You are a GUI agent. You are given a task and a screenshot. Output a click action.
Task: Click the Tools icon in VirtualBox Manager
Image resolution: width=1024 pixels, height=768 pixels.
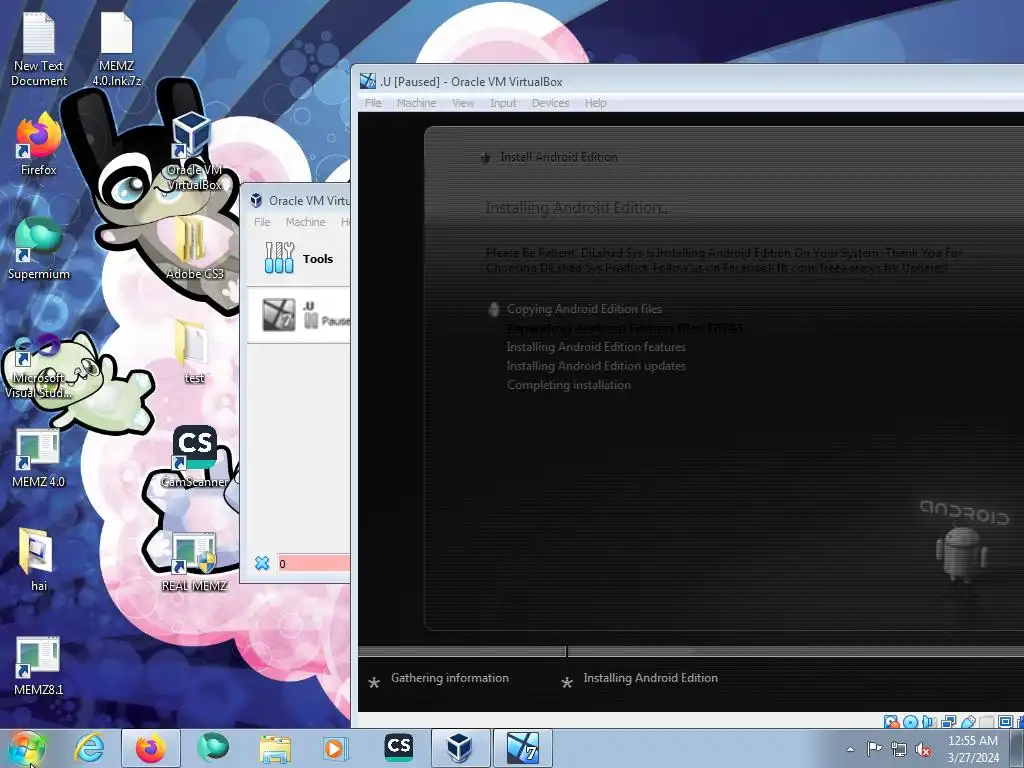pos(279,258)
